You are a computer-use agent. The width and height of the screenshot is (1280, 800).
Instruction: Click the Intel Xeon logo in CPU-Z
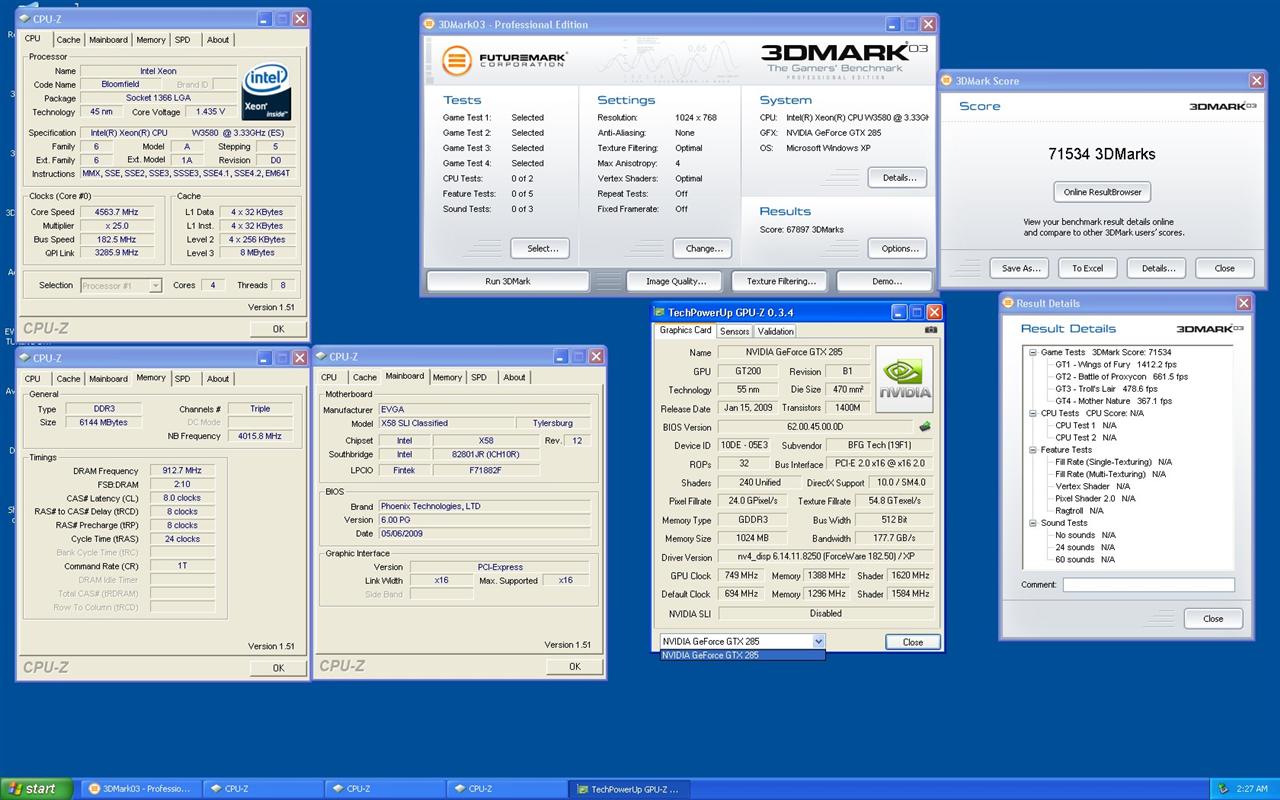(x=266, y=91)
